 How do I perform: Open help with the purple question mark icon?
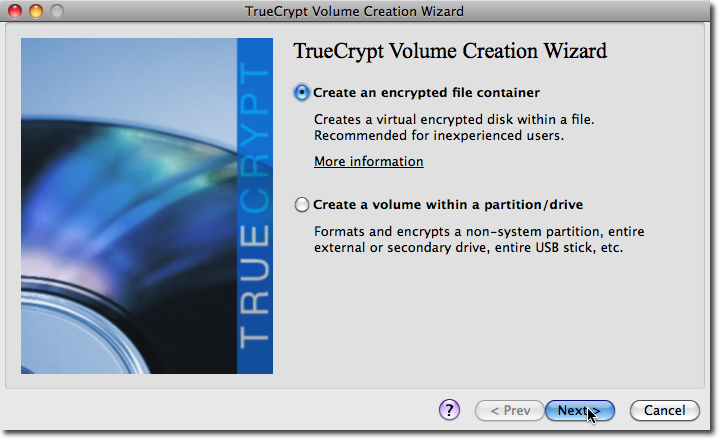point(449,410)
